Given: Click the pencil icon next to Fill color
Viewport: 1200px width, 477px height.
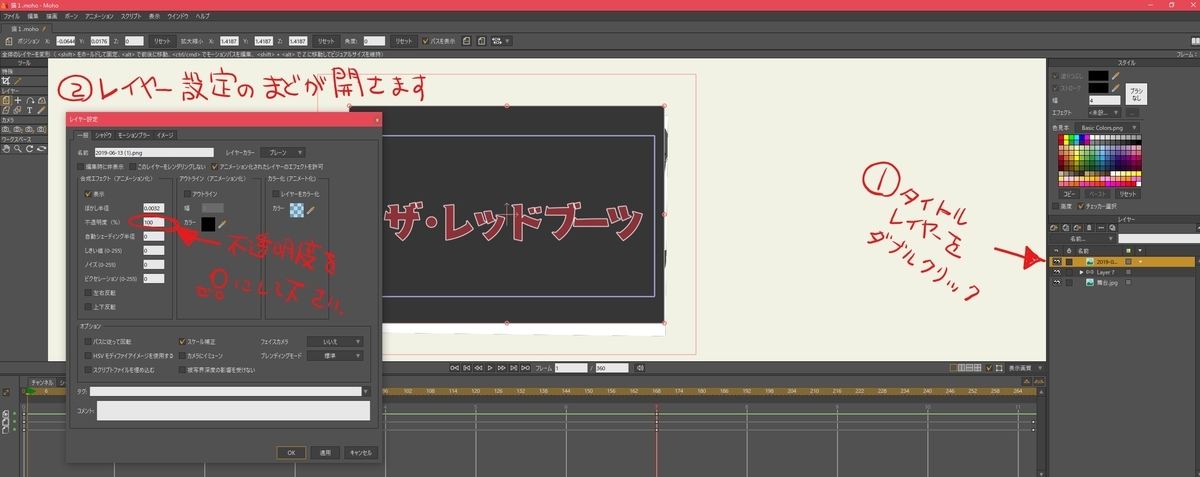Looking at the screenshot, I should pyautogui.click(x=1115, y=76).
